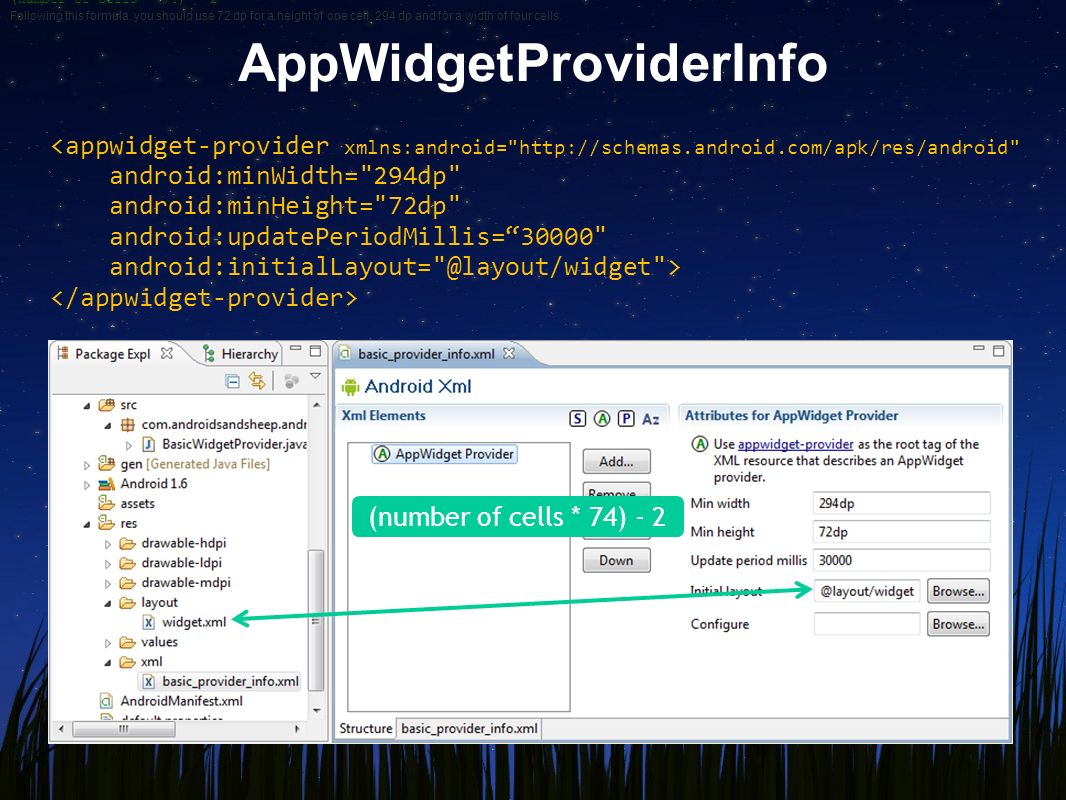Expand the drawable-ldpi folder
Image resolution: width=1066 pixels, height=800 pixels.
[x=107, y=563]
